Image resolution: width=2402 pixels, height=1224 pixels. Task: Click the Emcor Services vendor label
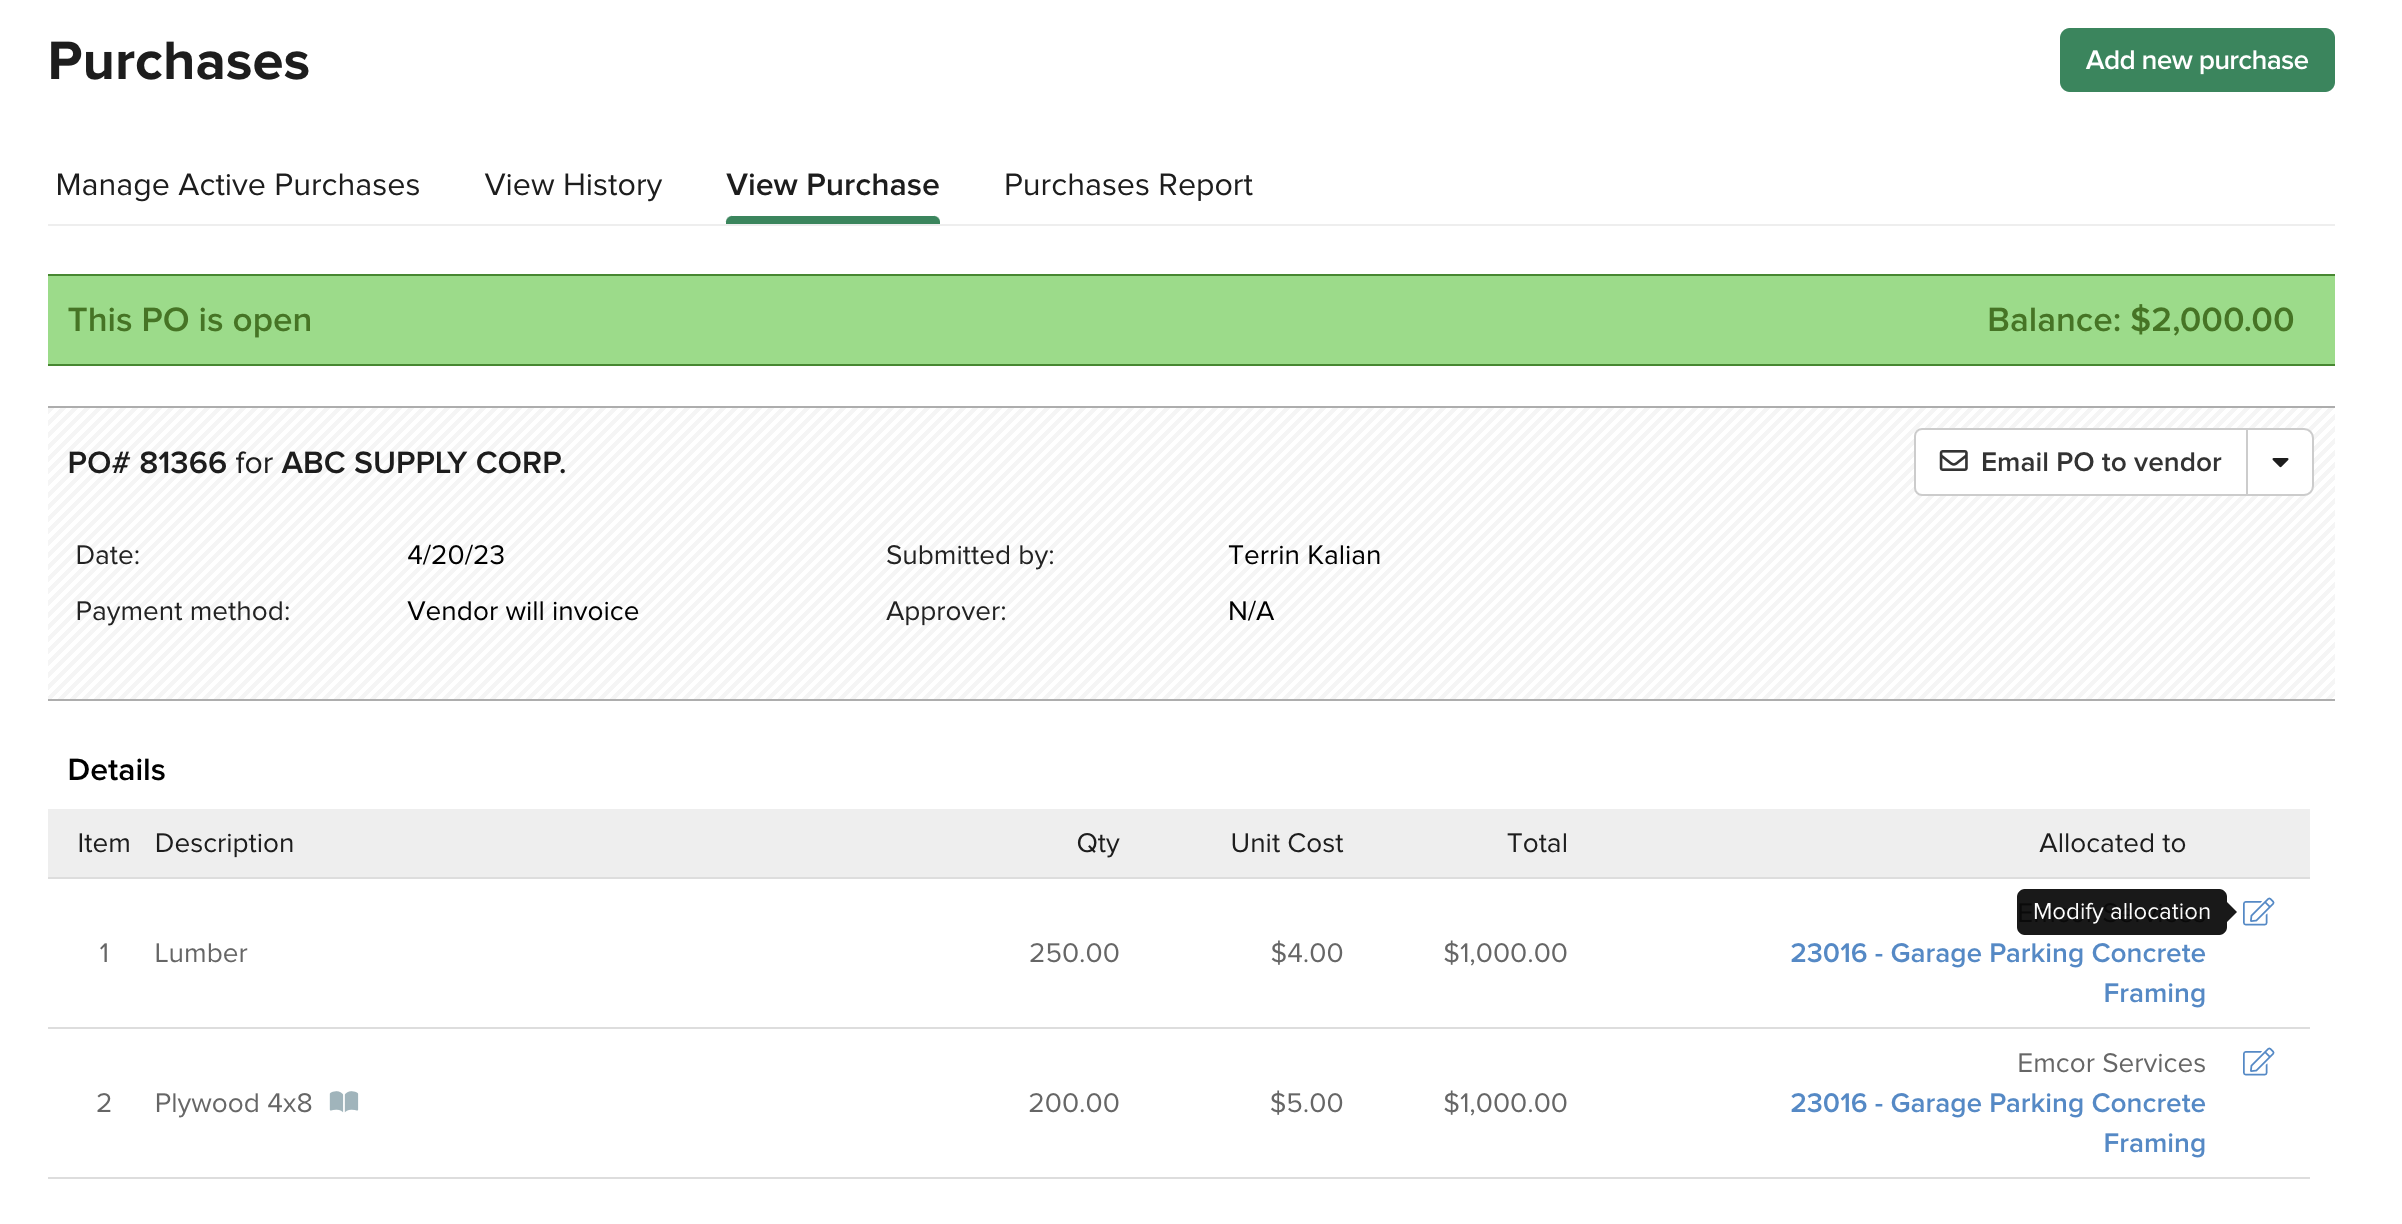point(2110,1063)
